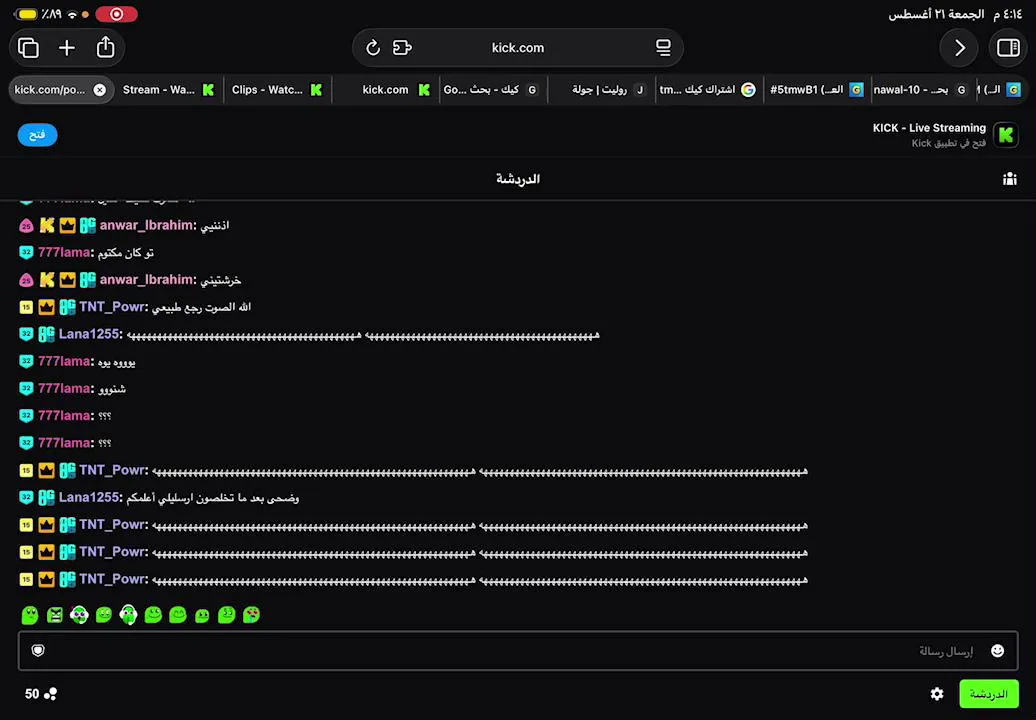This screenshot has width=1036, height=720.
Task: Tap Lana1255 on وضحى بعد ما تخلصون message
Action: tap(91, 497)
